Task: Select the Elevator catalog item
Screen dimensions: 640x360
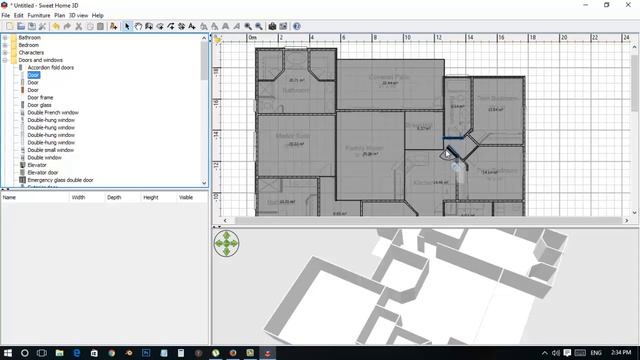Action: (37, 165)
